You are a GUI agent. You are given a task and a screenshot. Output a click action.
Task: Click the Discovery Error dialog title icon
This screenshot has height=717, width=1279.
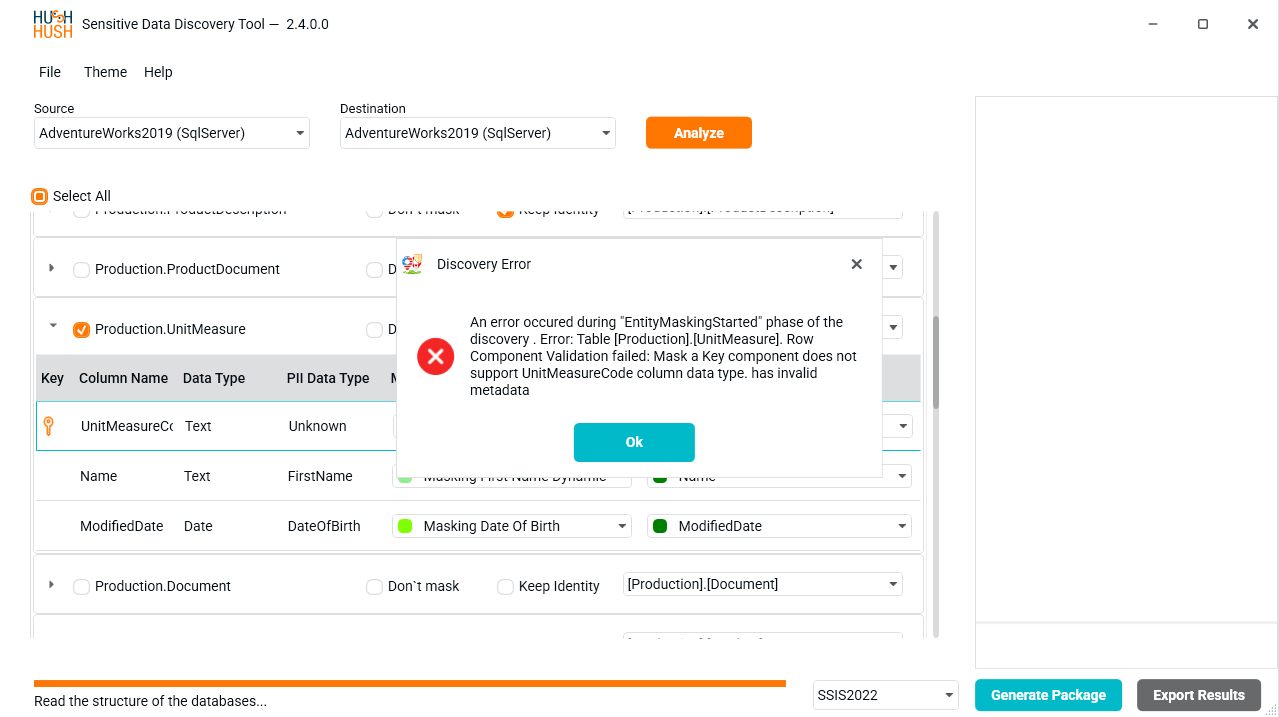pyautogui.click(x=412, y=264)
